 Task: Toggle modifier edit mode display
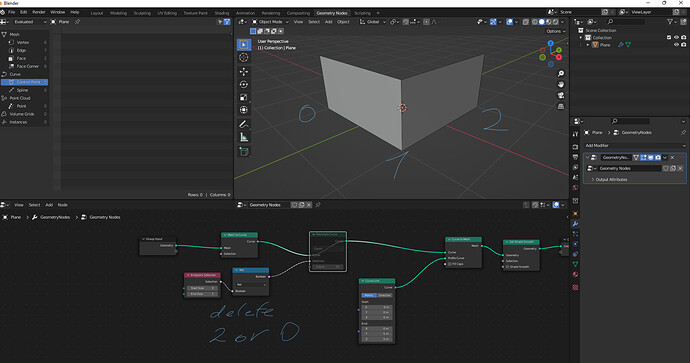point(643,158)
